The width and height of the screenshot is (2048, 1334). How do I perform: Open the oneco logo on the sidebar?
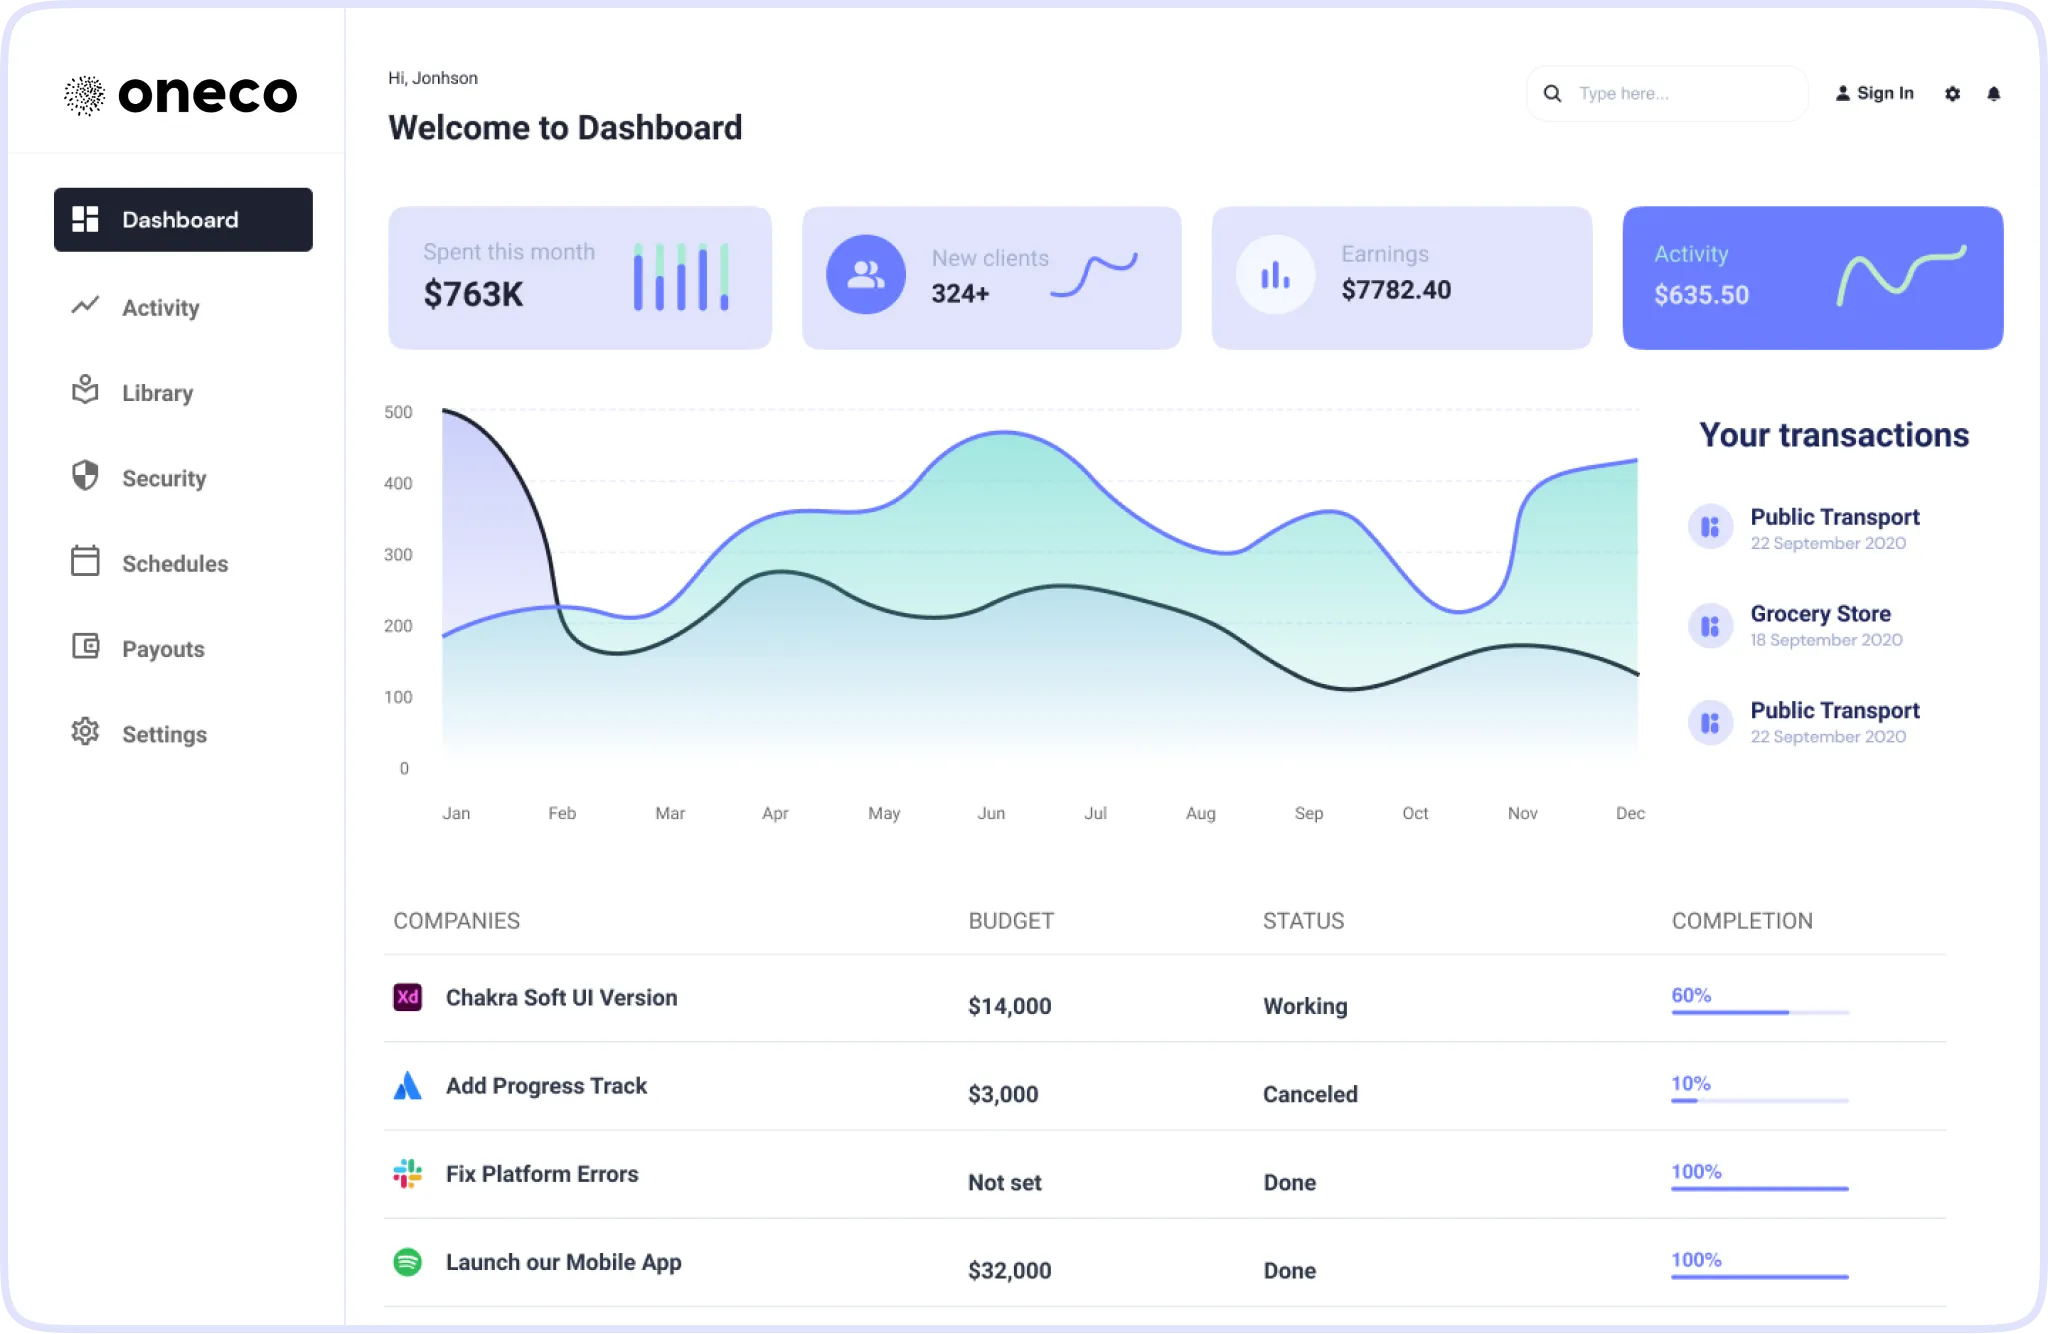182,93
